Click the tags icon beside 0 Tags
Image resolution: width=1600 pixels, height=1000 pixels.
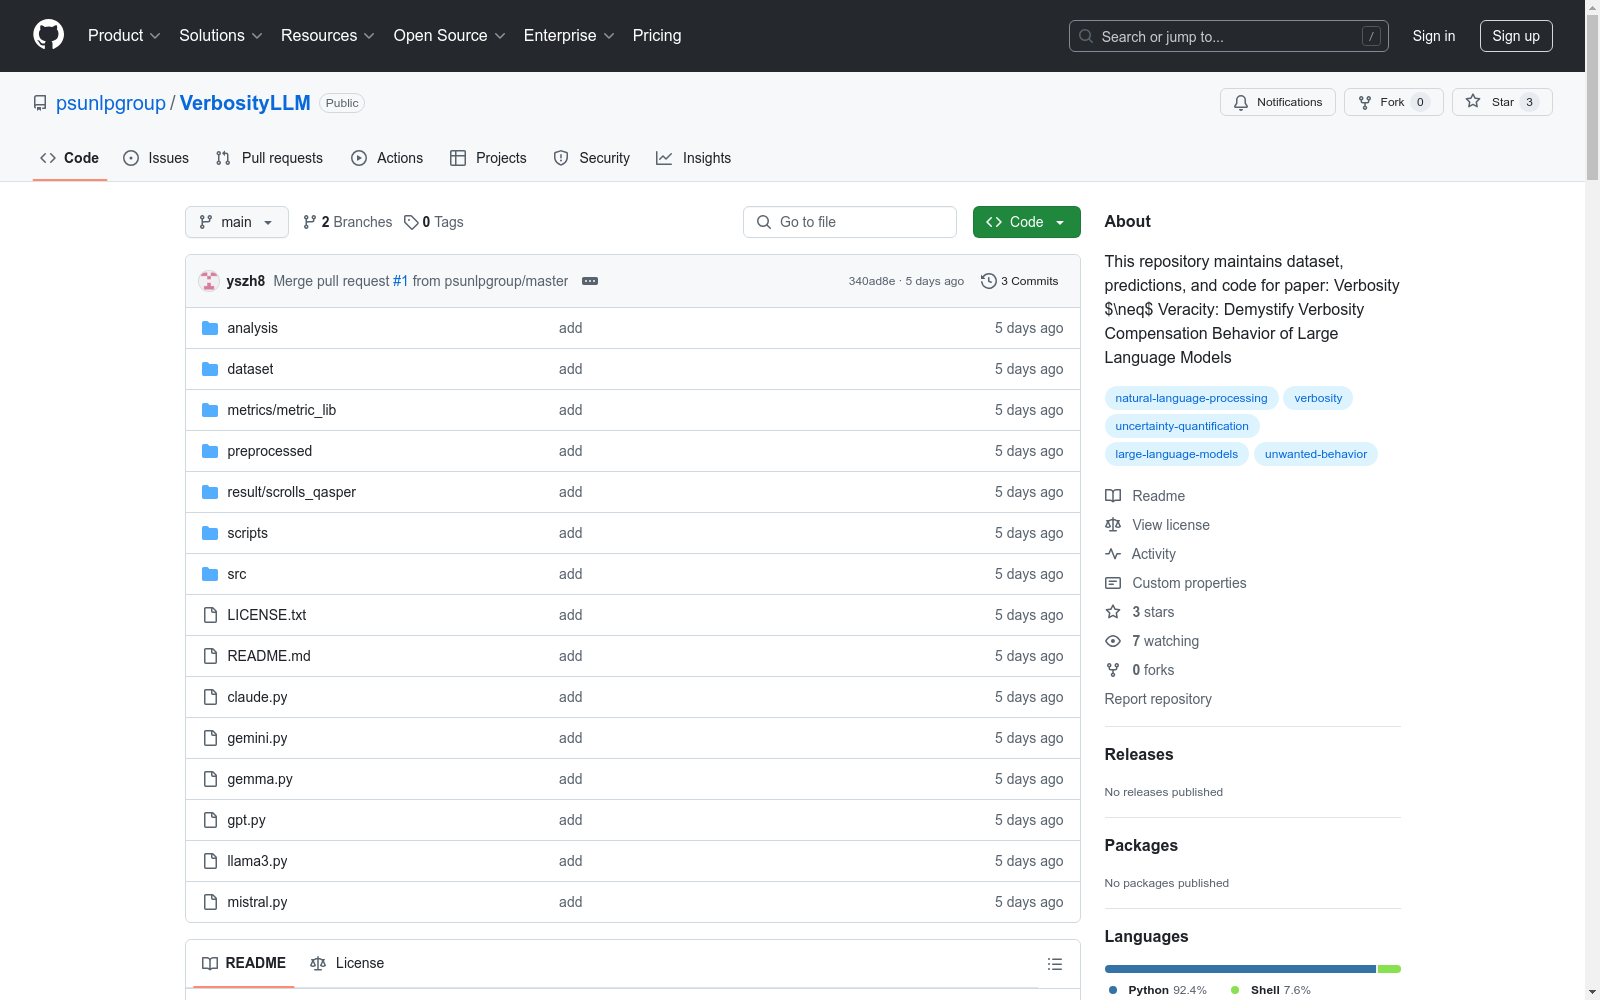(x=411, y=222)
